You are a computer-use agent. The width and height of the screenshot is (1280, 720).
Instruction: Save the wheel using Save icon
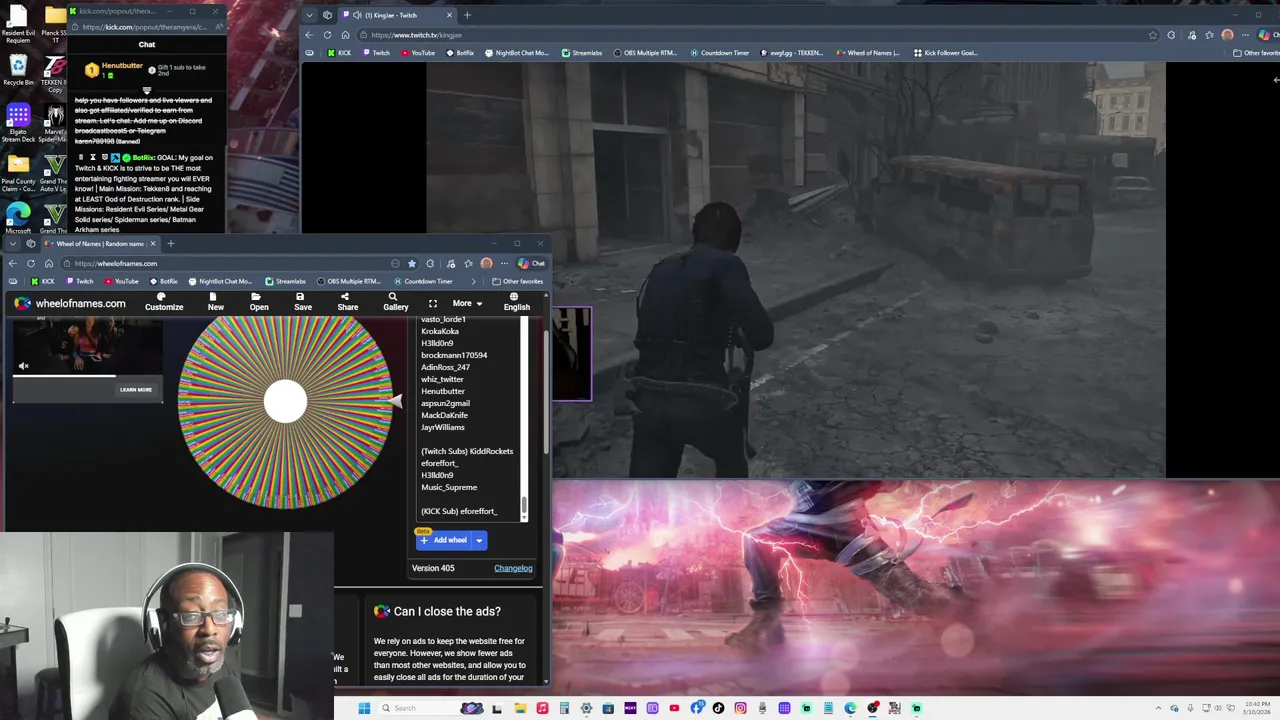point(303,302)
